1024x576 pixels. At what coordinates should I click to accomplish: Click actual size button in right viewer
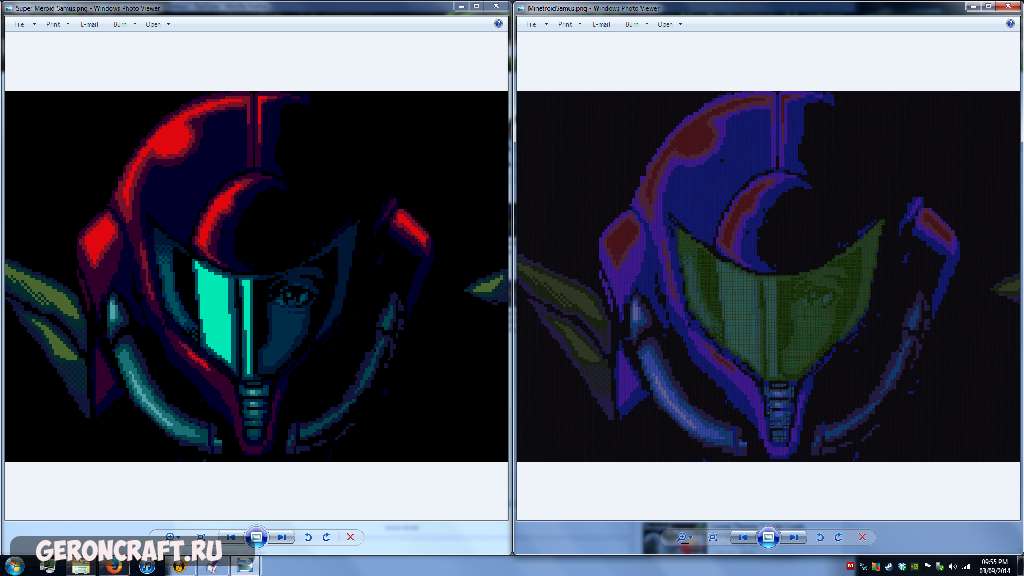[x=711, y=537]
